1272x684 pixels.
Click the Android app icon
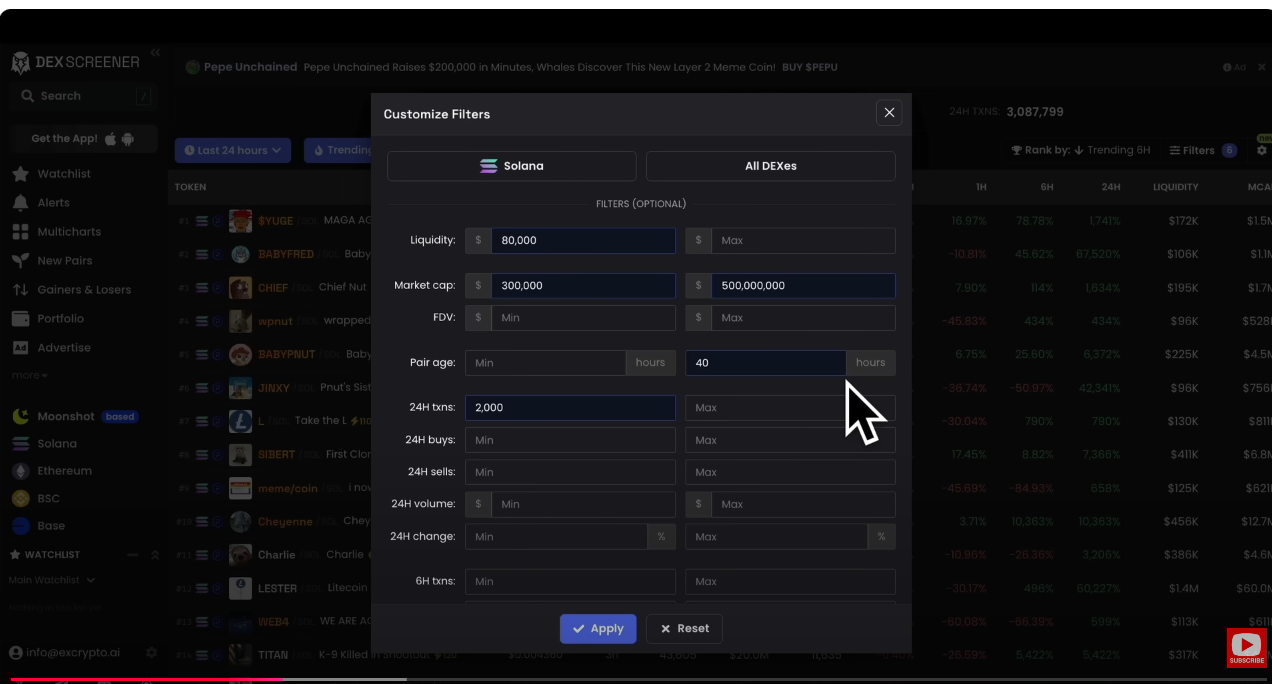128,138
